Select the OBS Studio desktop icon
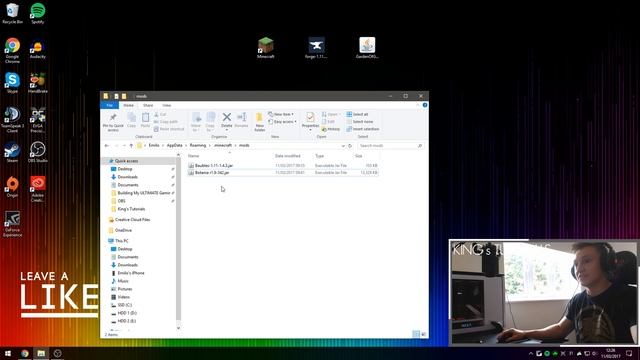 [x=38, y=152]
